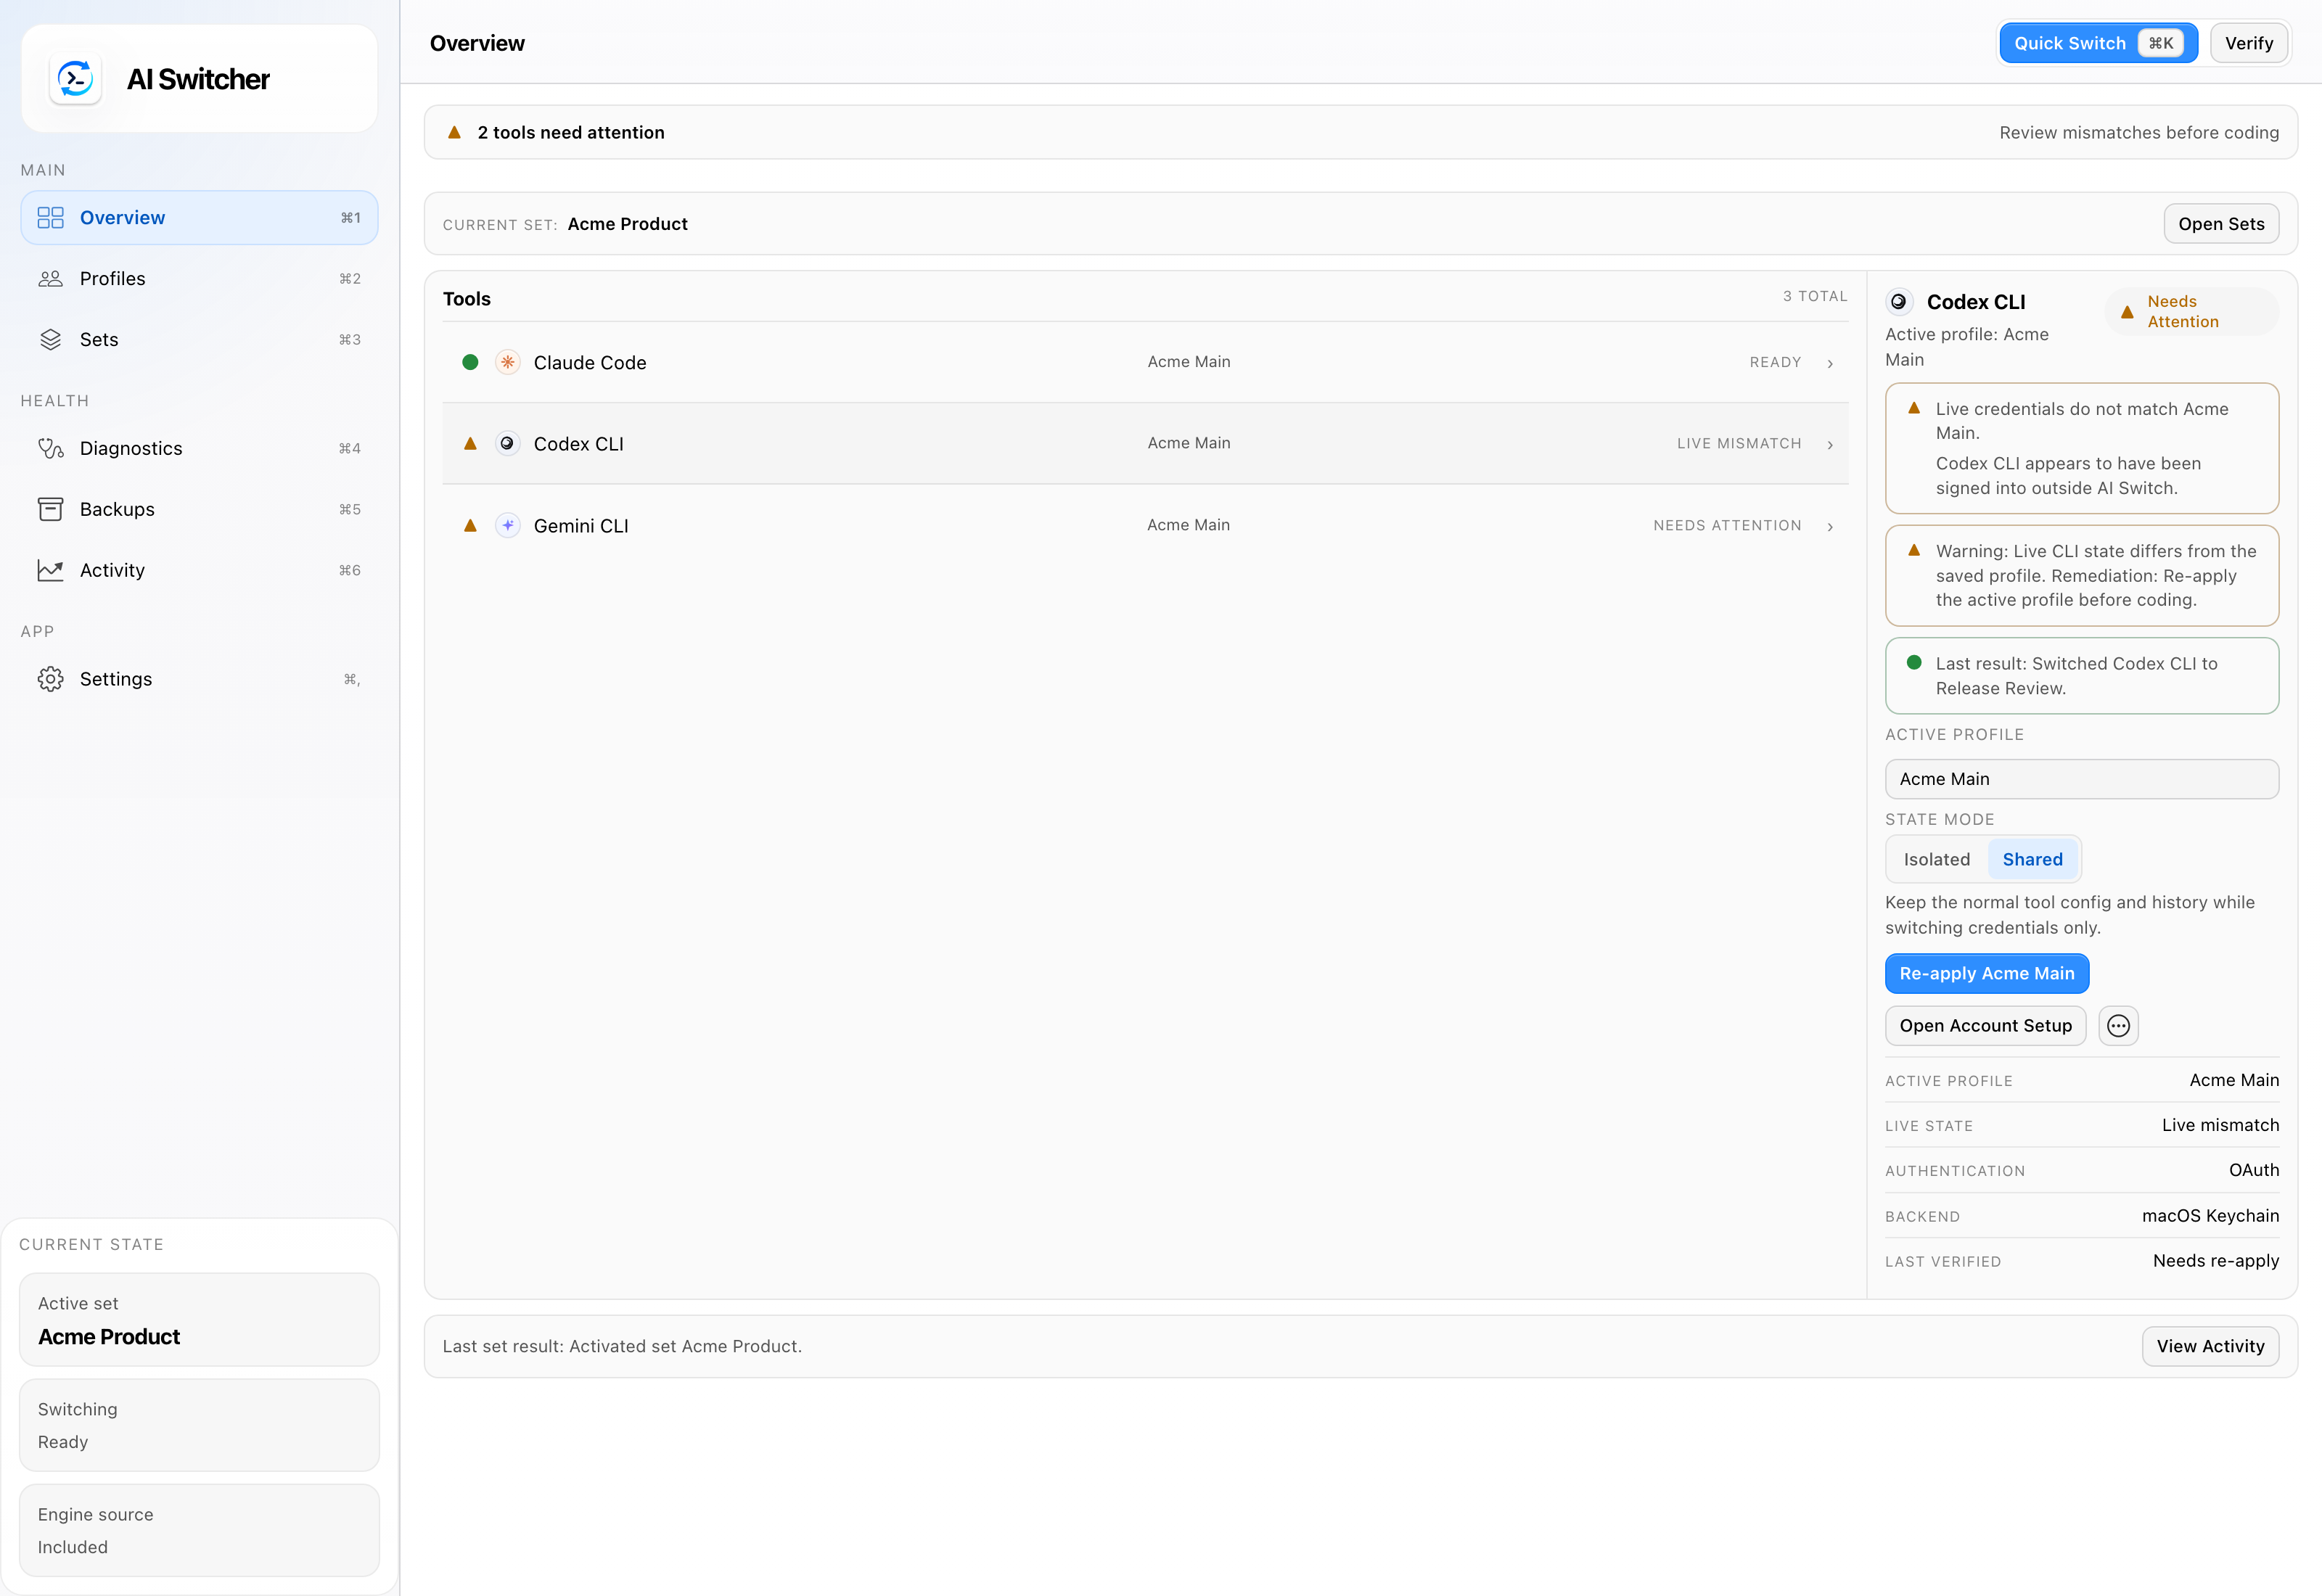Click current set name 'Acme Product'
The width and height of the screenshot is (2322, 1596).
click(x=627, y=224)
